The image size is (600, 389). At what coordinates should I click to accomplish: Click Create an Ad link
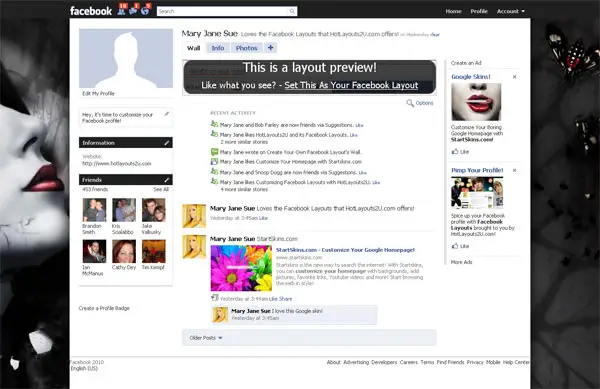point(466,63)
